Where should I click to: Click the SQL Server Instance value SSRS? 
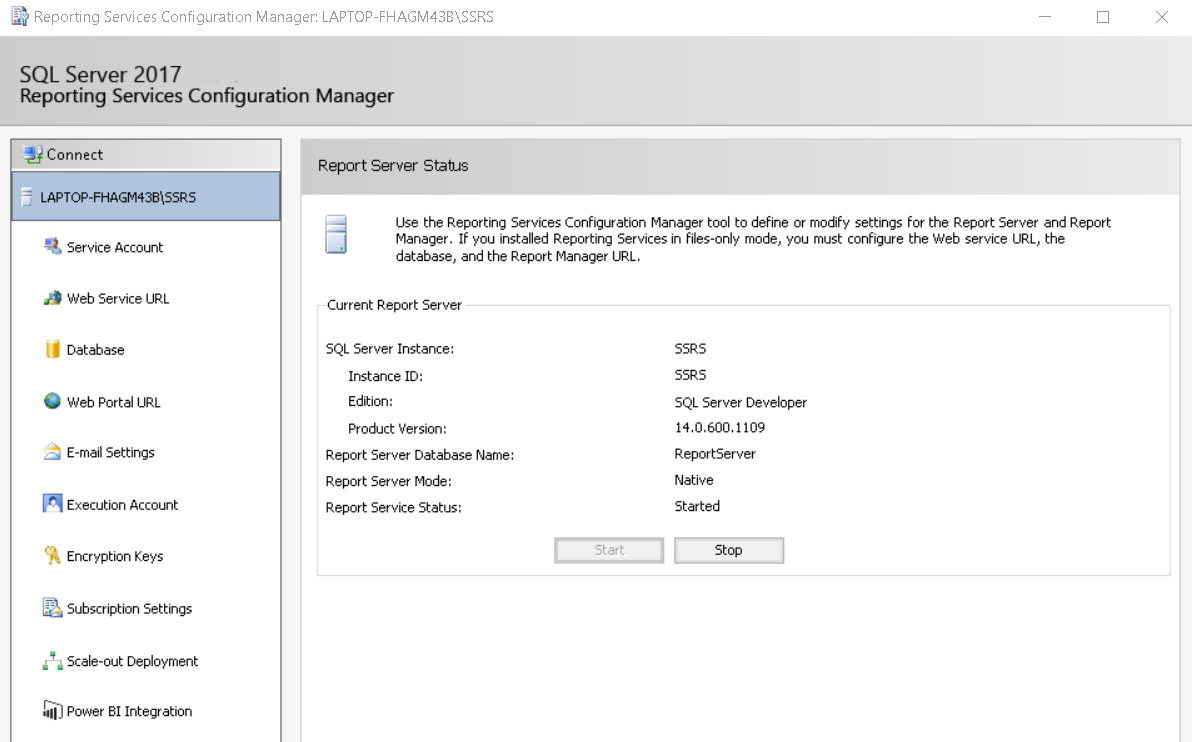tap(690, 348)
